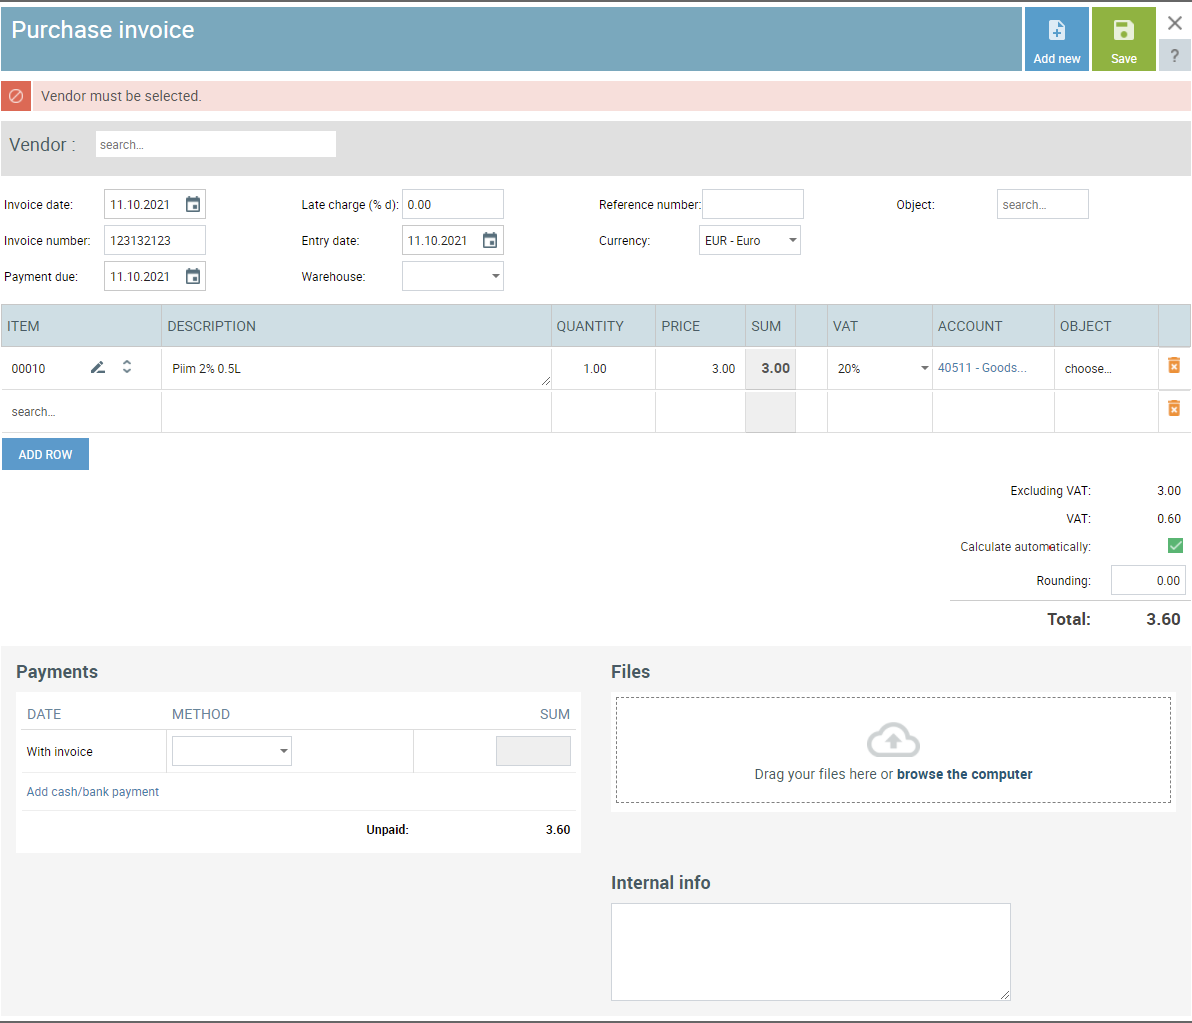Open the Payment due calendar picker

tap(193, 277)
